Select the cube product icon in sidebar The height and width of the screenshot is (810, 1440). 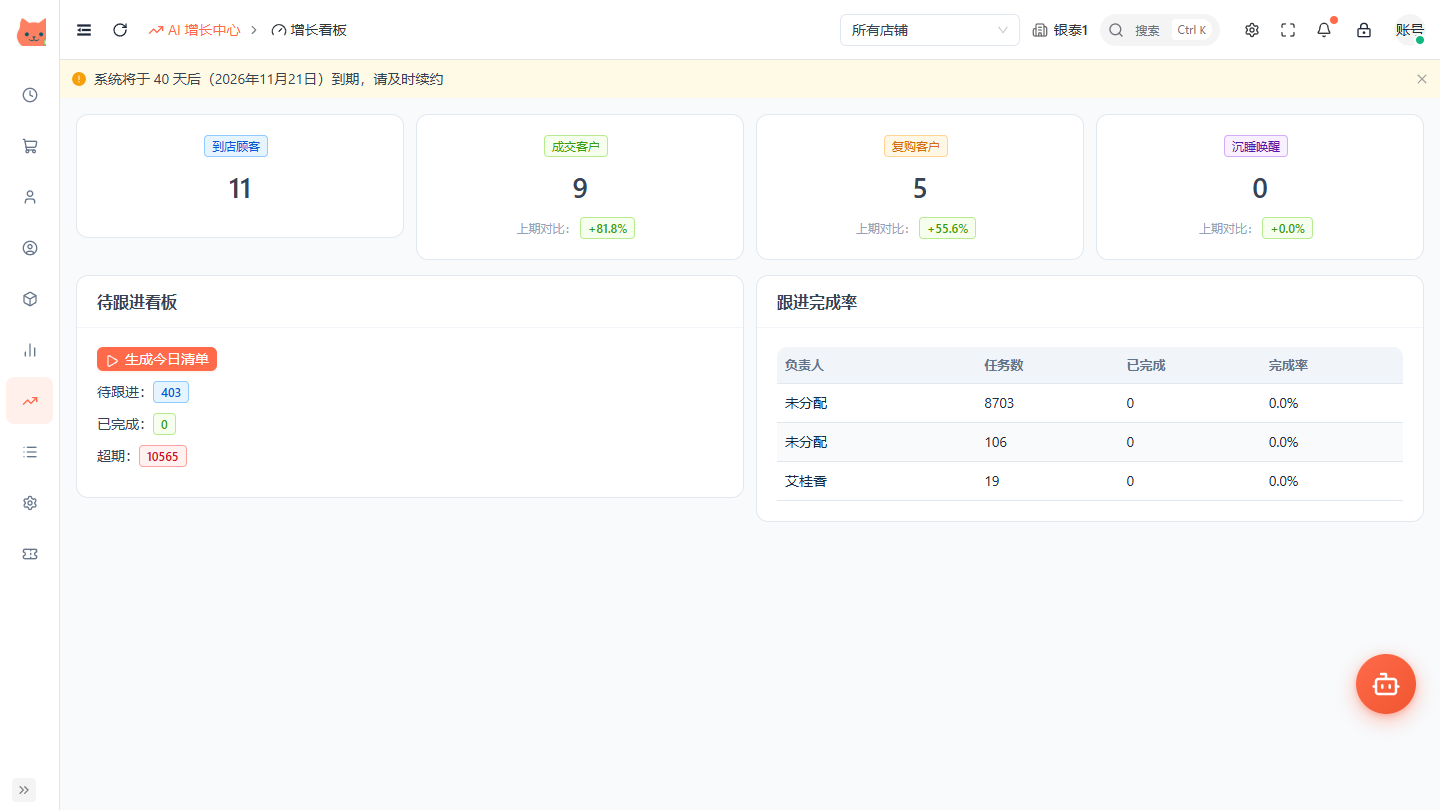(30, 299)
